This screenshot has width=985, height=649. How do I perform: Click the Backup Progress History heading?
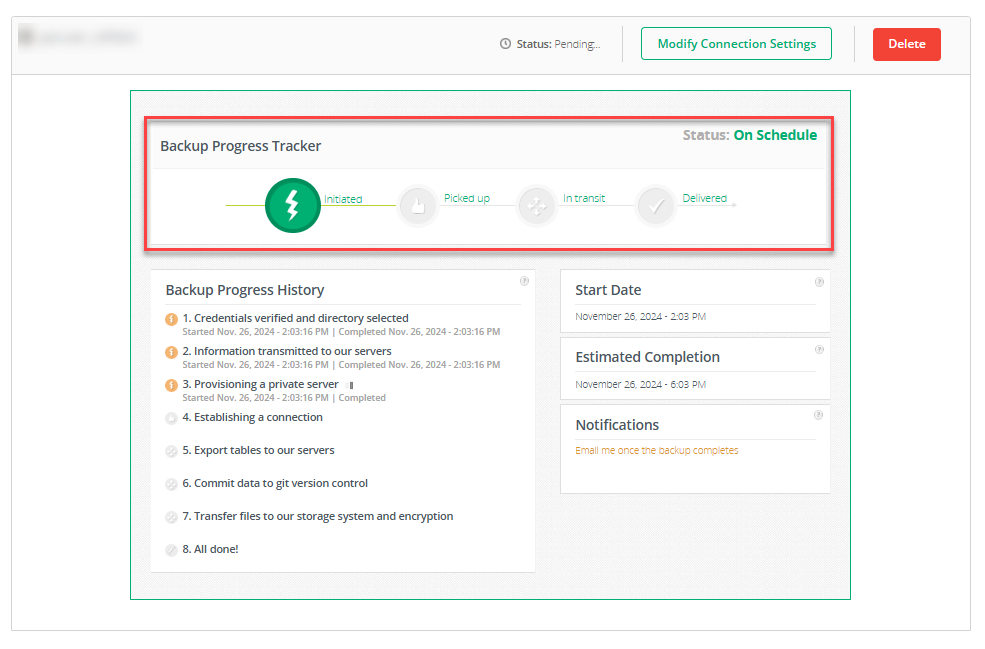pos(245,290)
